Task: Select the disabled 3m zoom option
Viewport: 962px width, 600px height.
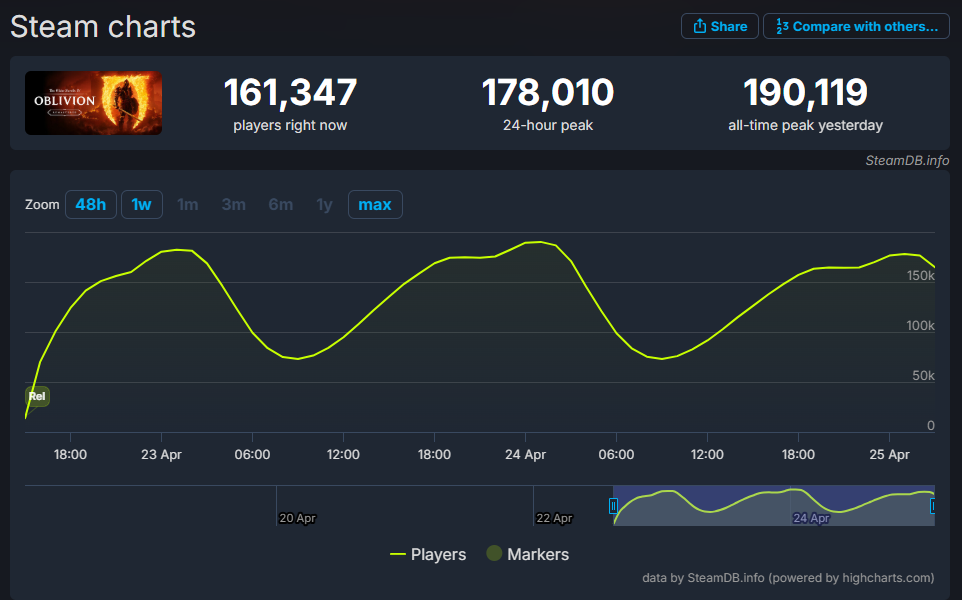Action: [234, 204]
